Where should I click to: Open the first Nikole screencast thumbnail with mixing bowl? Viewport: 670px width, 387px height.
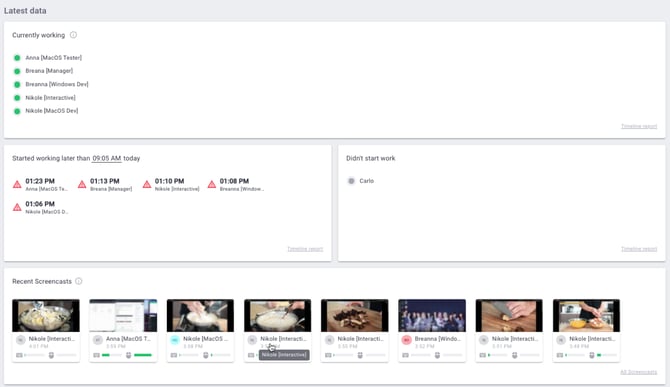[46, 316]
